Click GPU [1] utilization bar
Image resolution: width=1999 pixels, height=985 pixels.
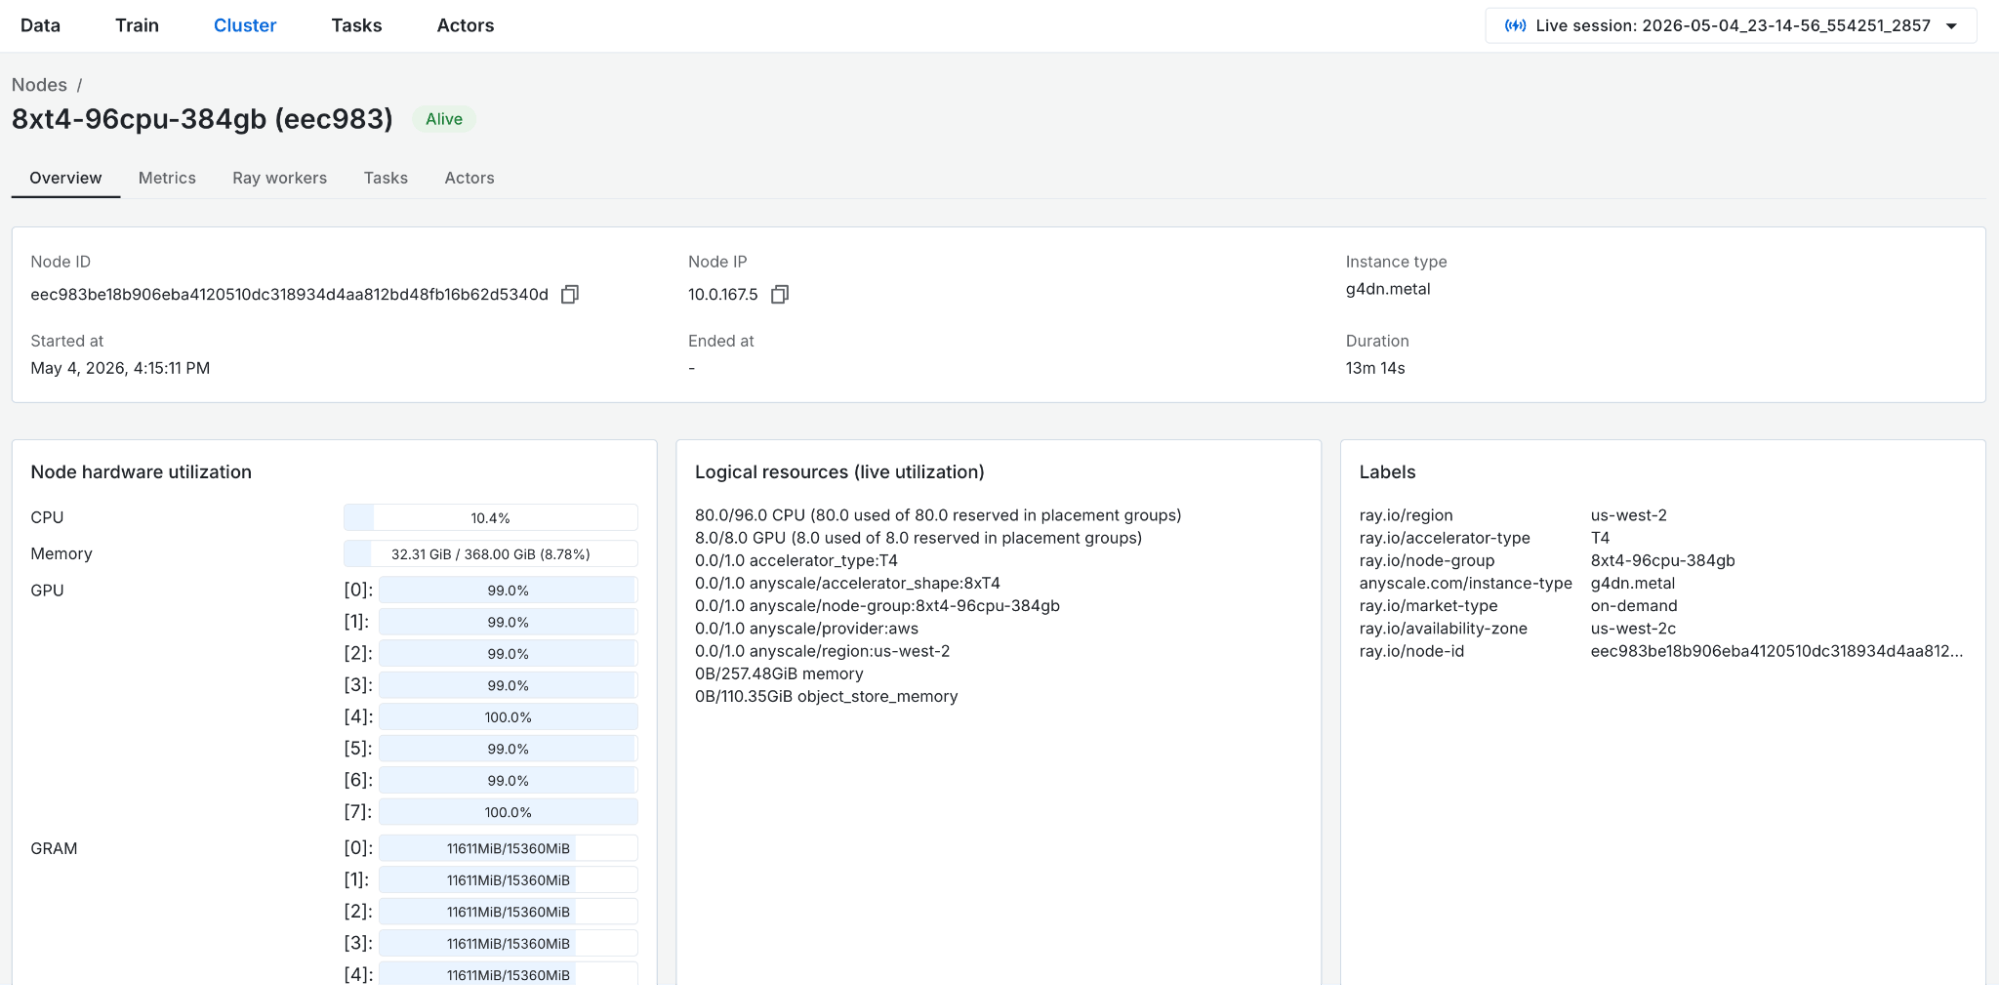point(508,622)
